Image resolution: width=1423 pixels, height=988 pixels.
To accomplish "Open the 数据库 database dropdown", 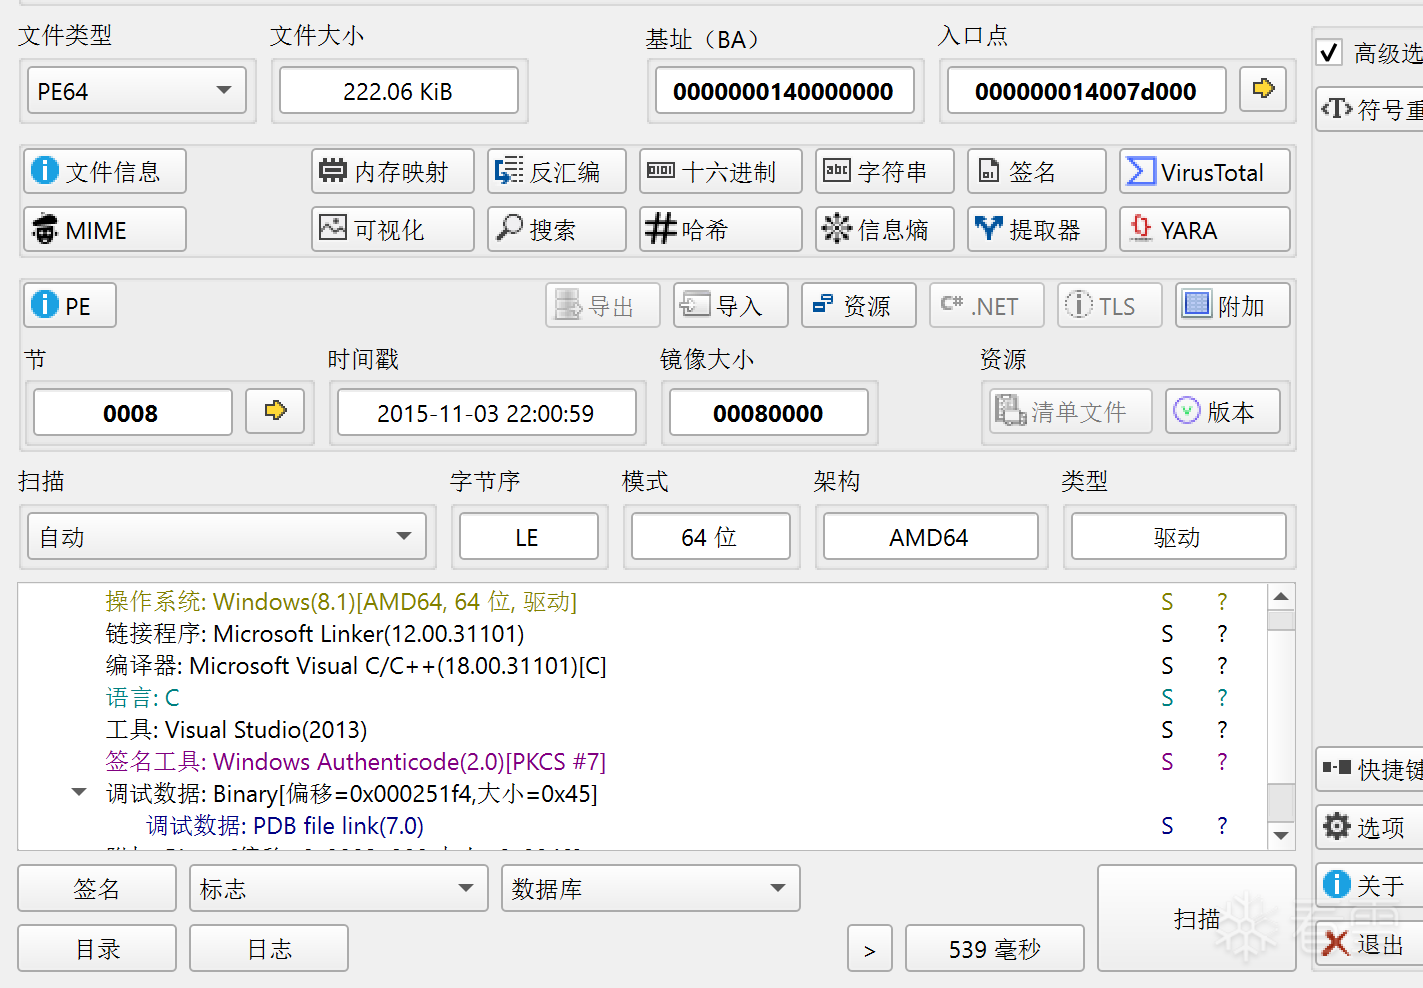I will pos(650,889).
